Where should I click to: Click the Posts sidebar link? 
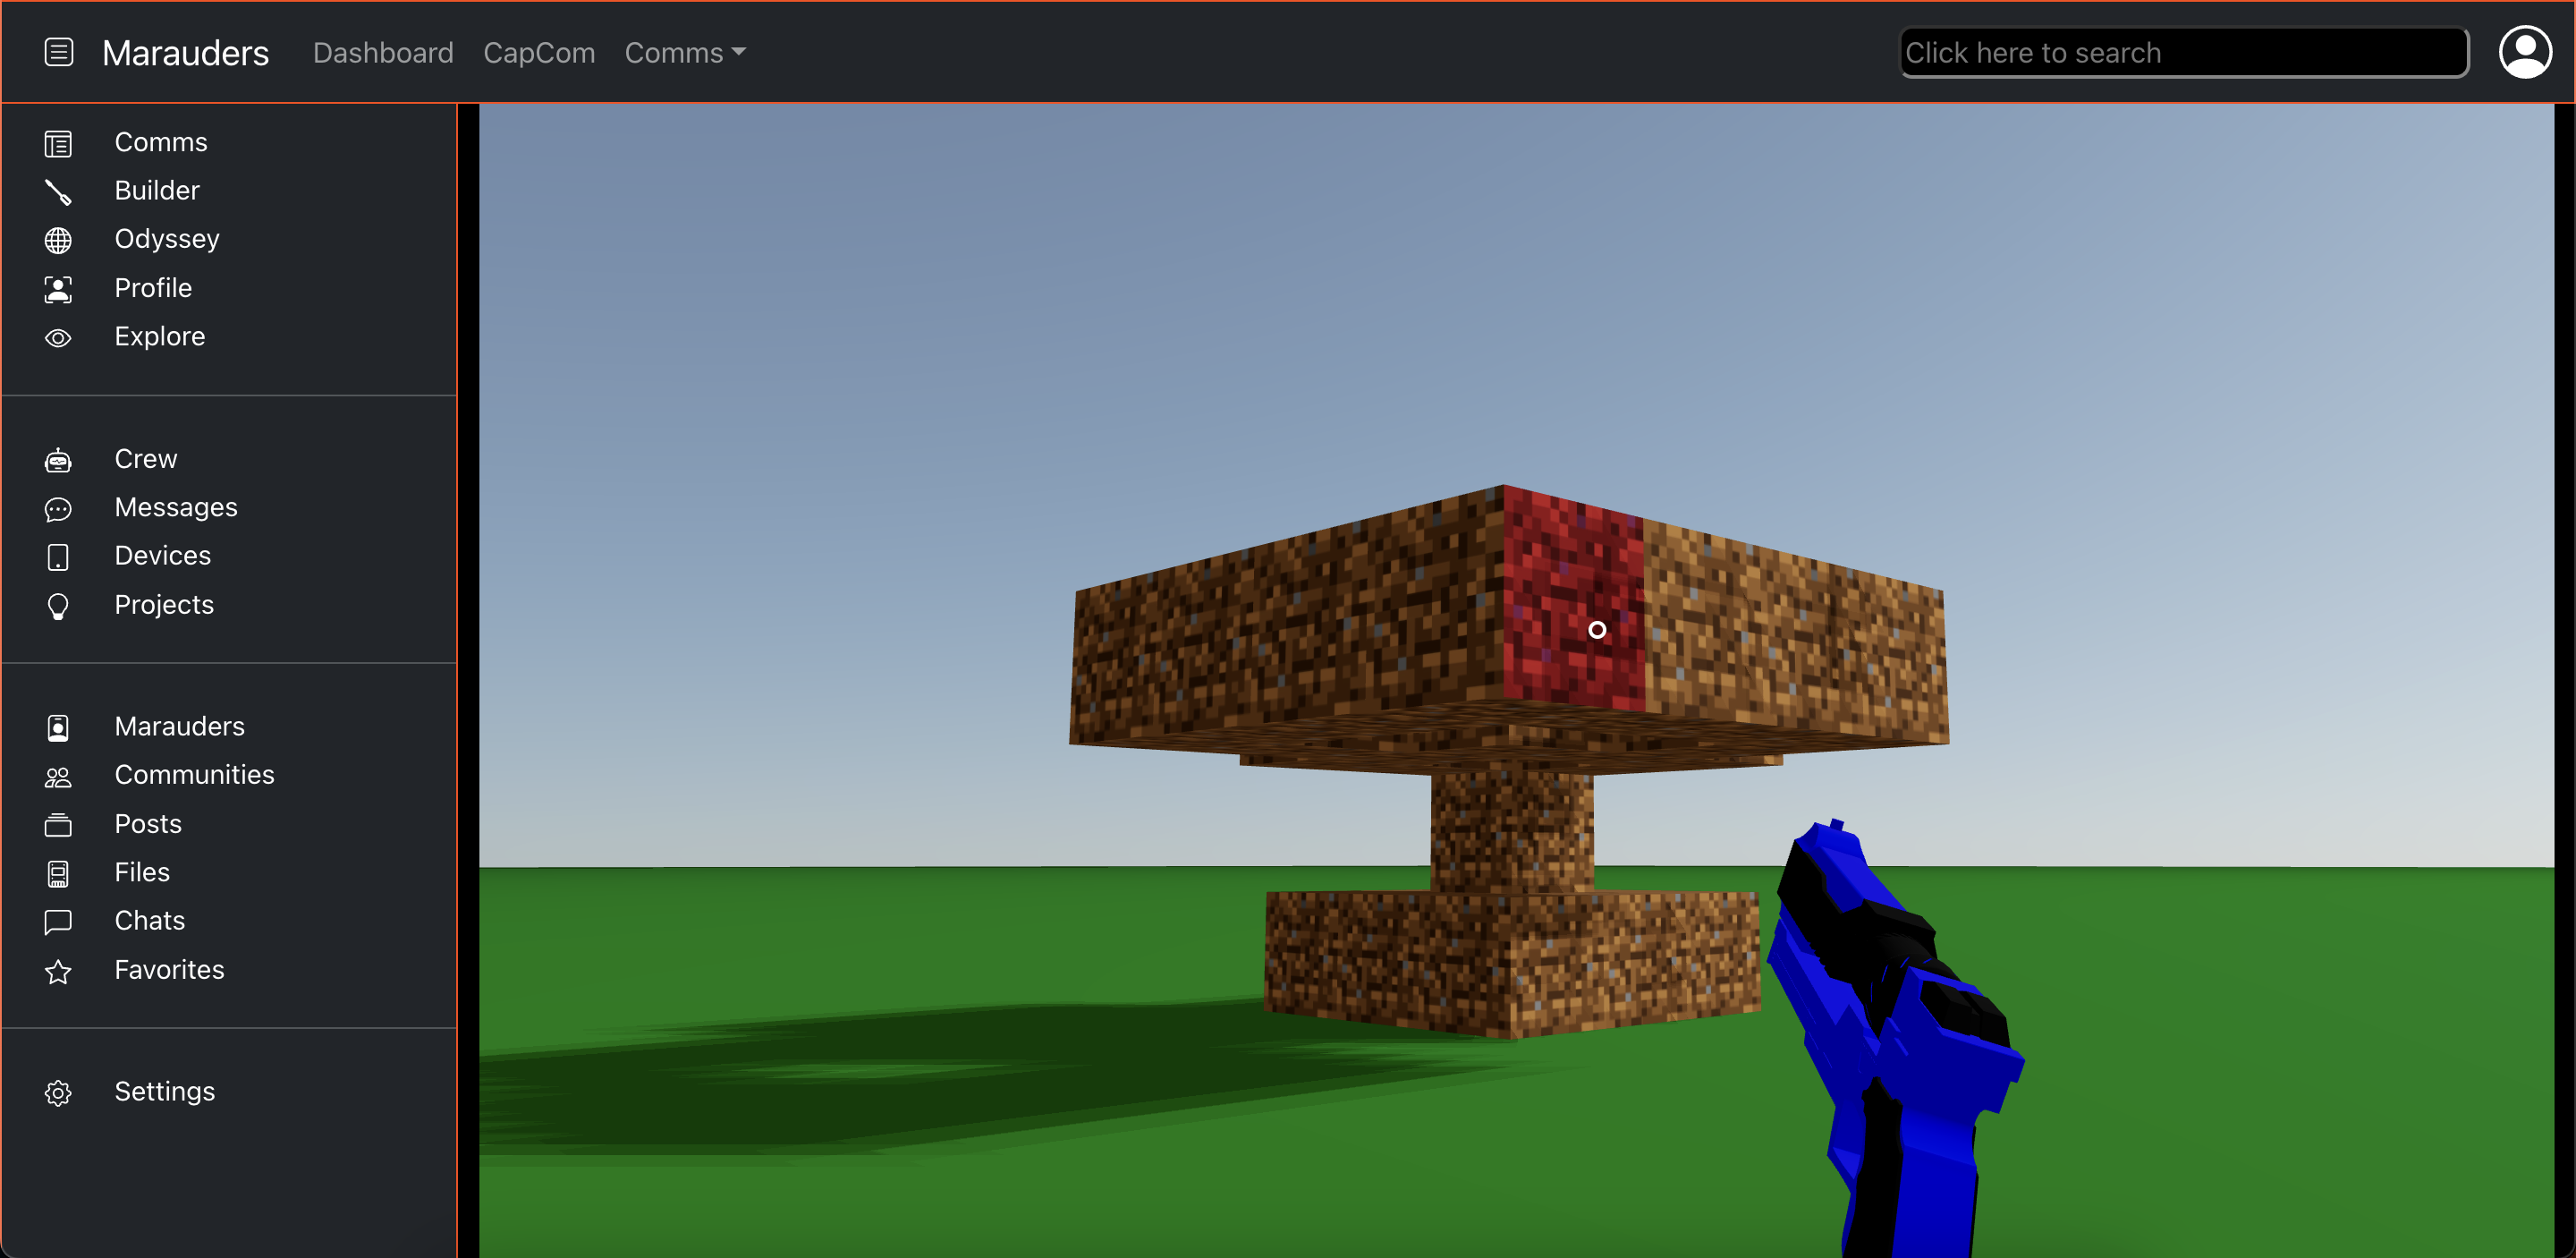point(148,823)
